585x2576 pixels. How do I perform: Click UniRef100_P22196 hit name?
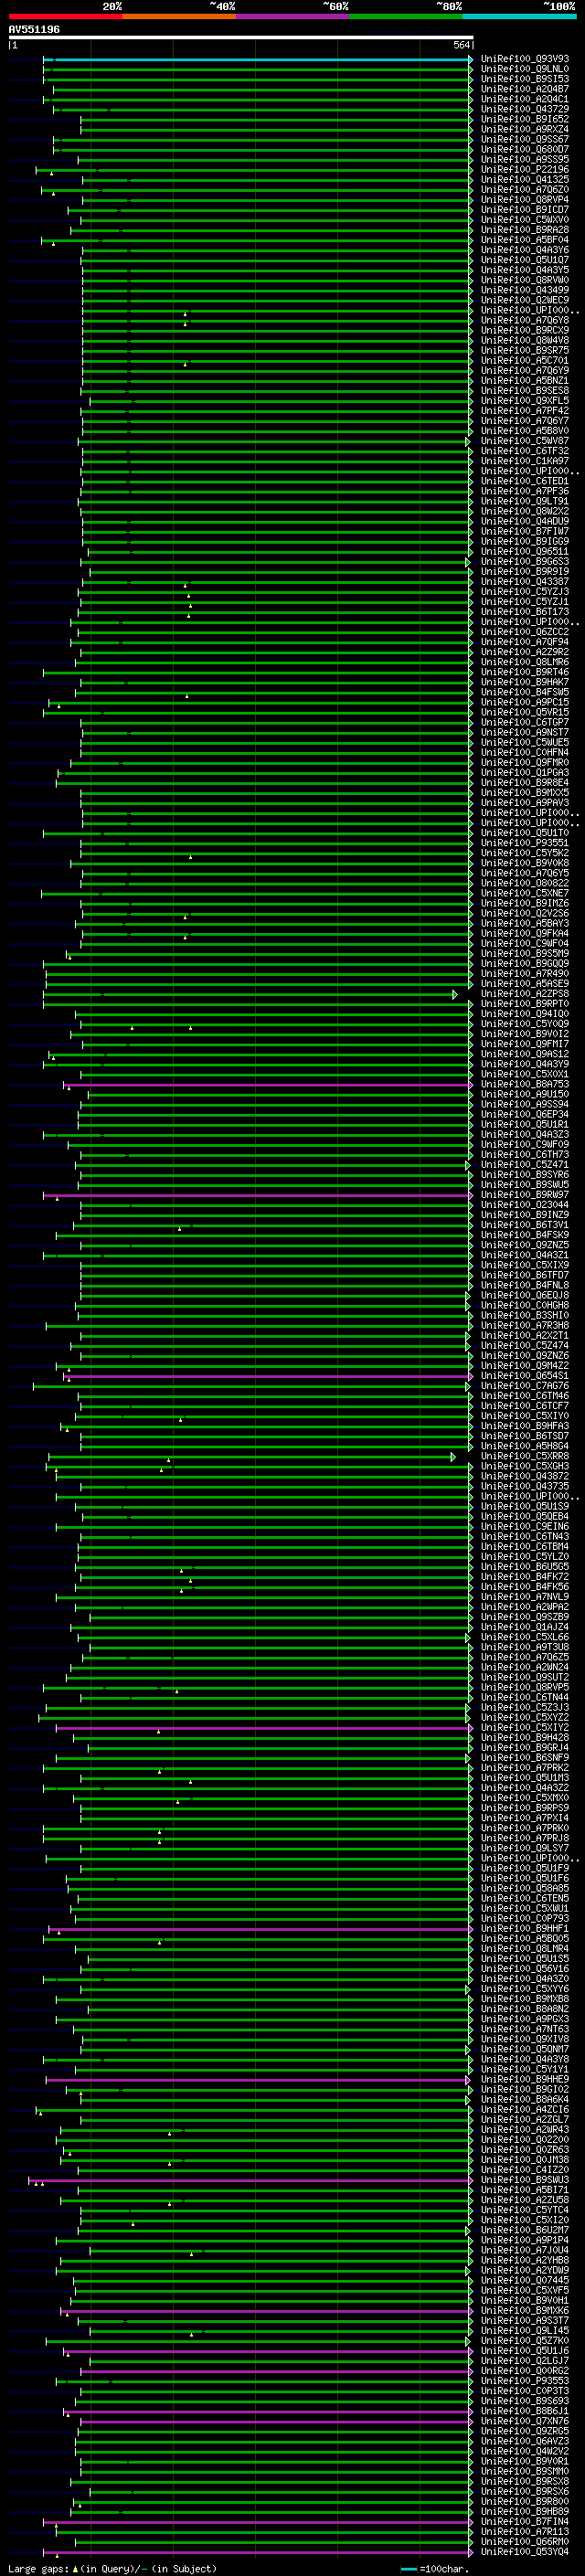(x=525, y=170)
